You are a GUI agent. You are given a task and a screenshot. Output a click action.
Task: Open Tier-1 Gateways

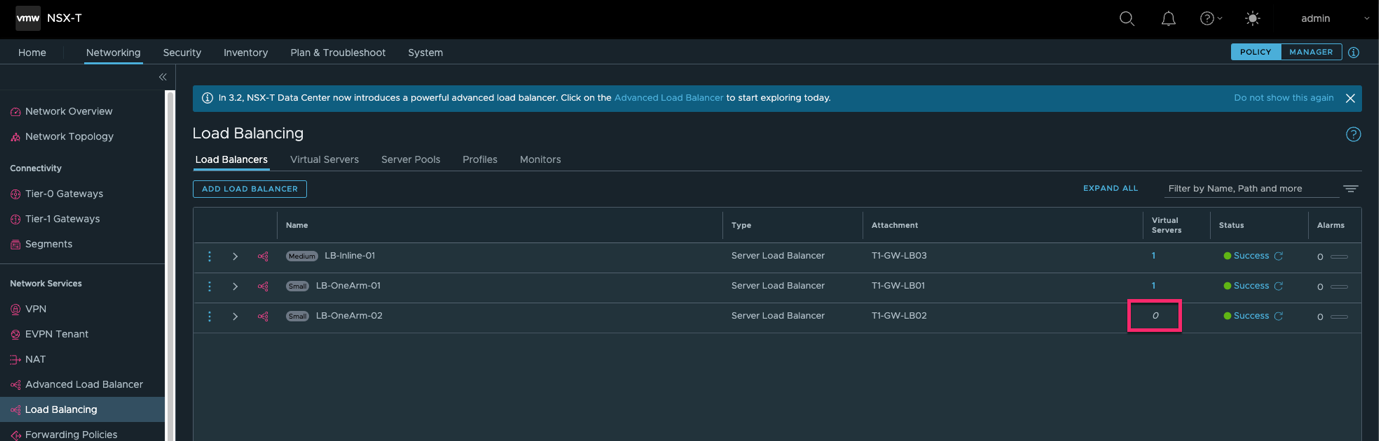(62, 218)
